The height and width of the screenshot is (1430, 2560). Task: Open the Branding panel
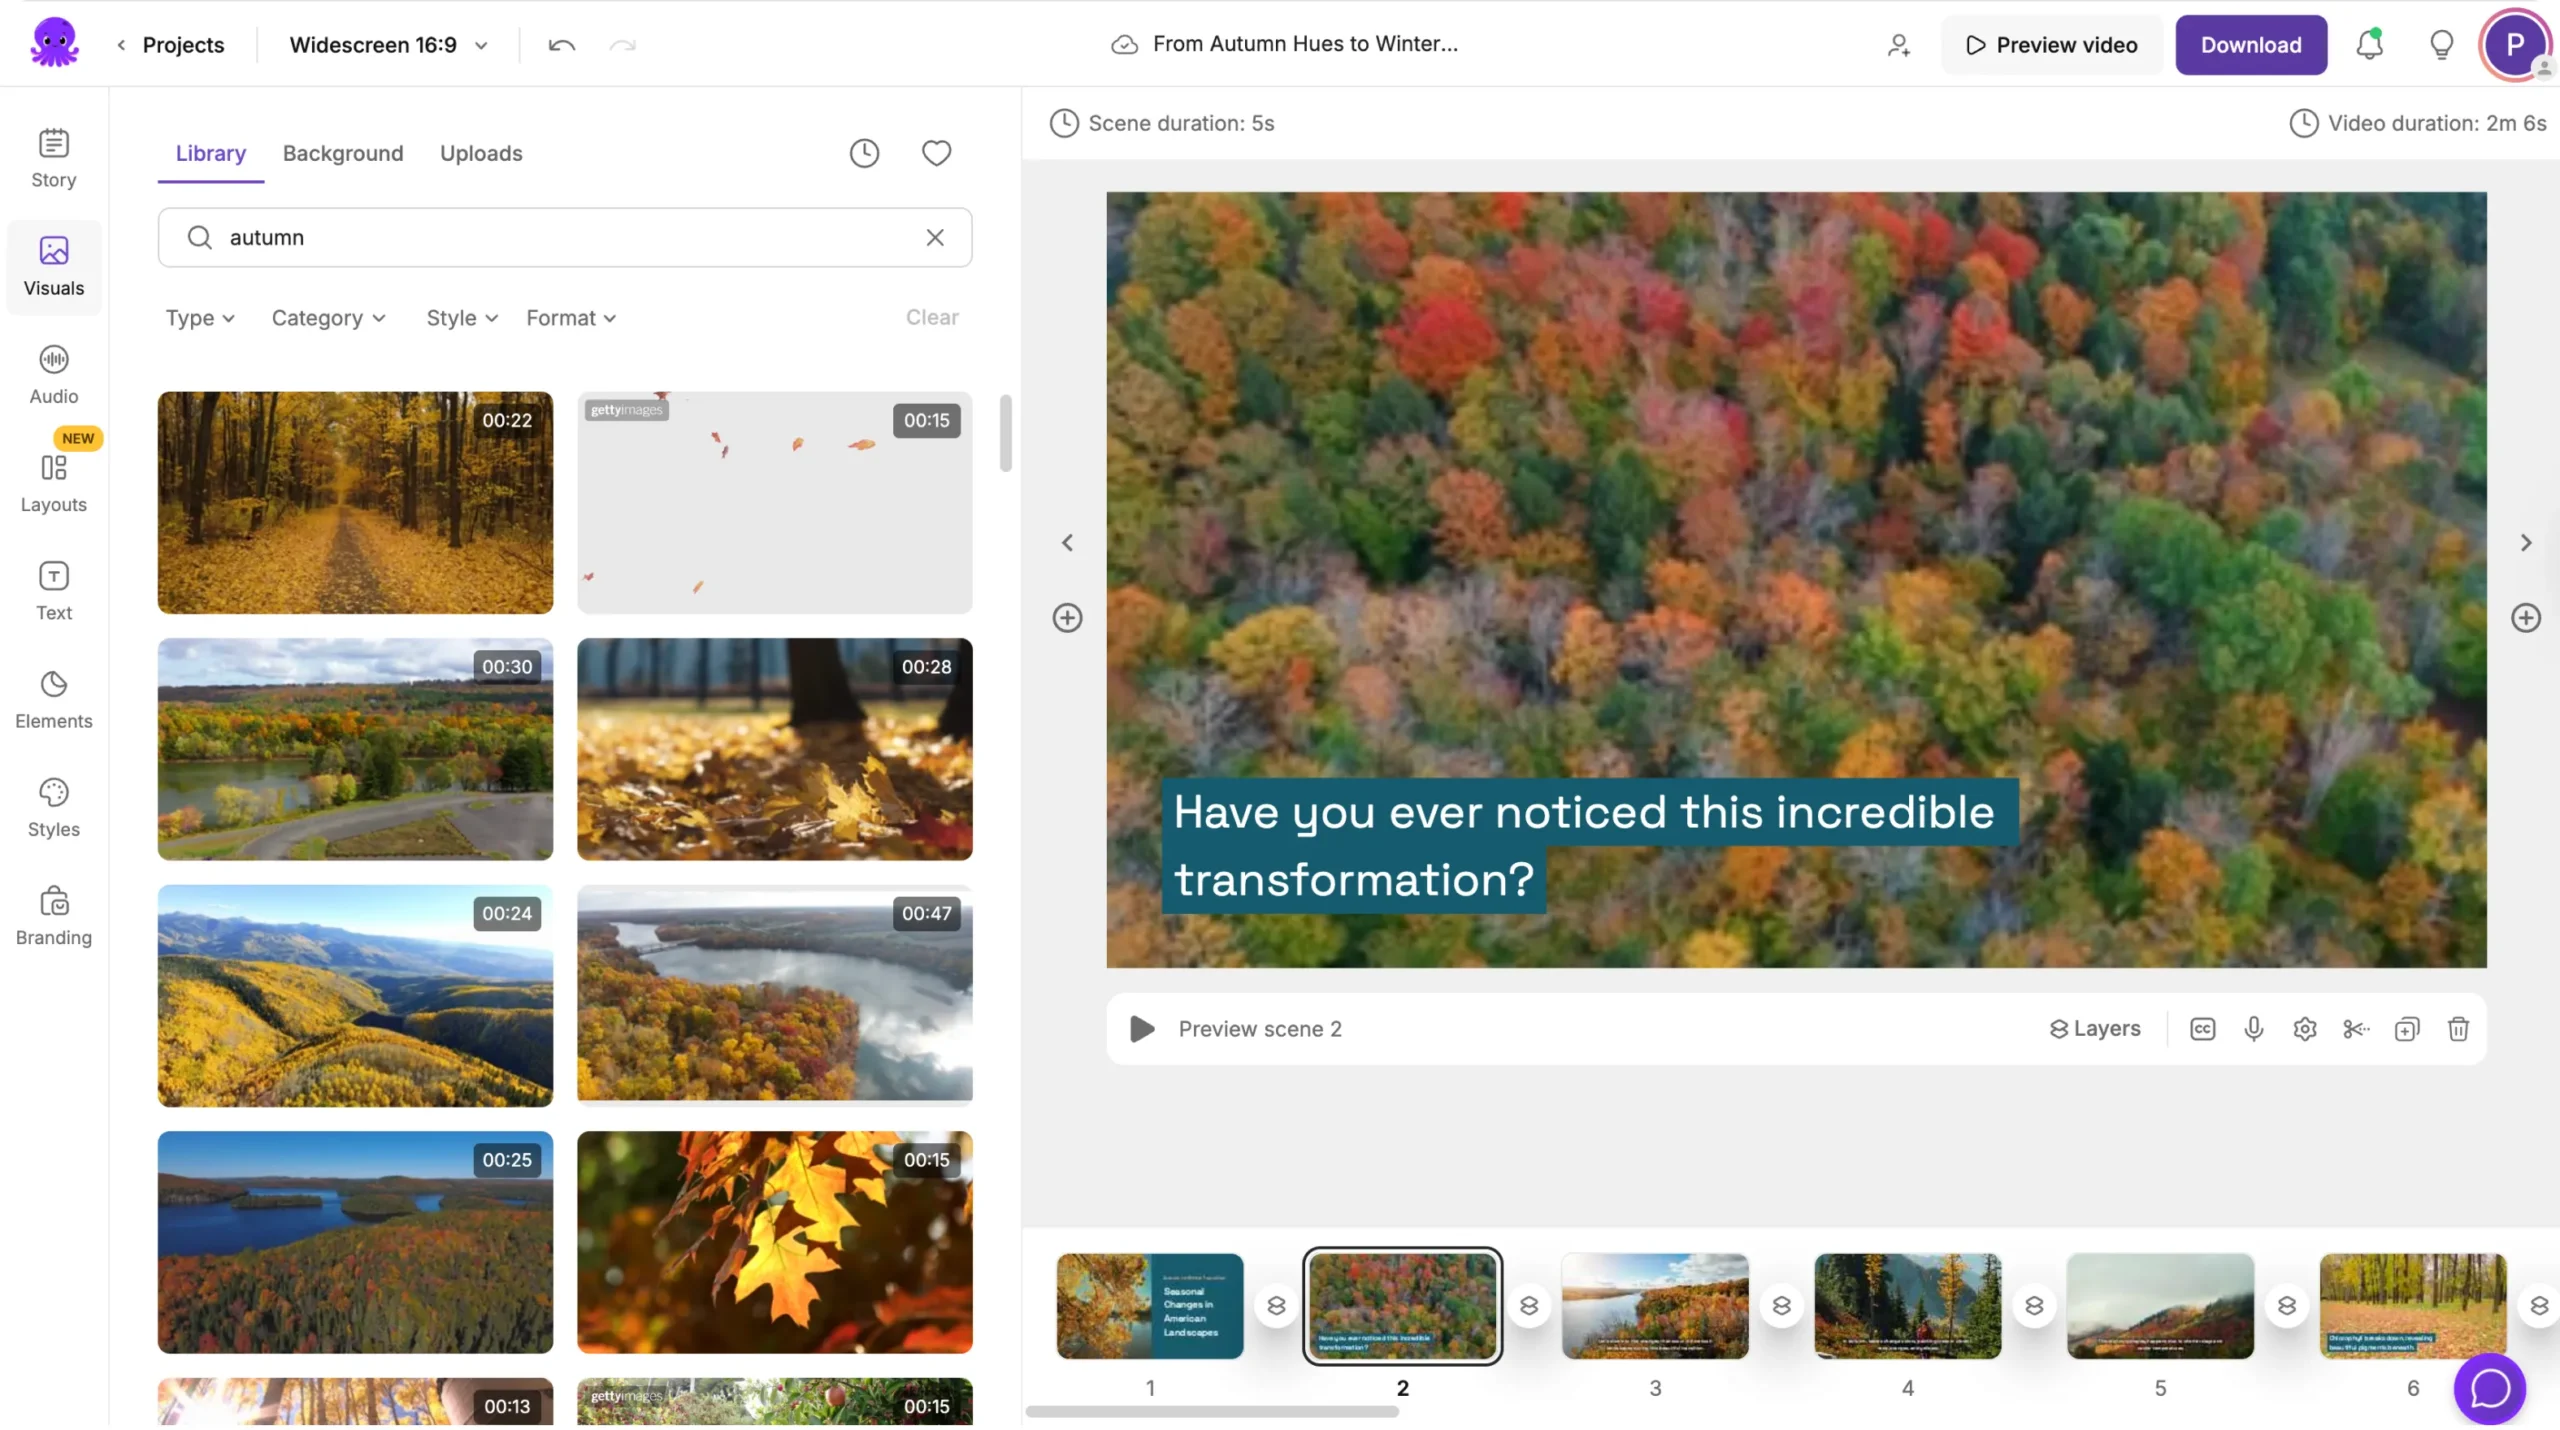54,915
